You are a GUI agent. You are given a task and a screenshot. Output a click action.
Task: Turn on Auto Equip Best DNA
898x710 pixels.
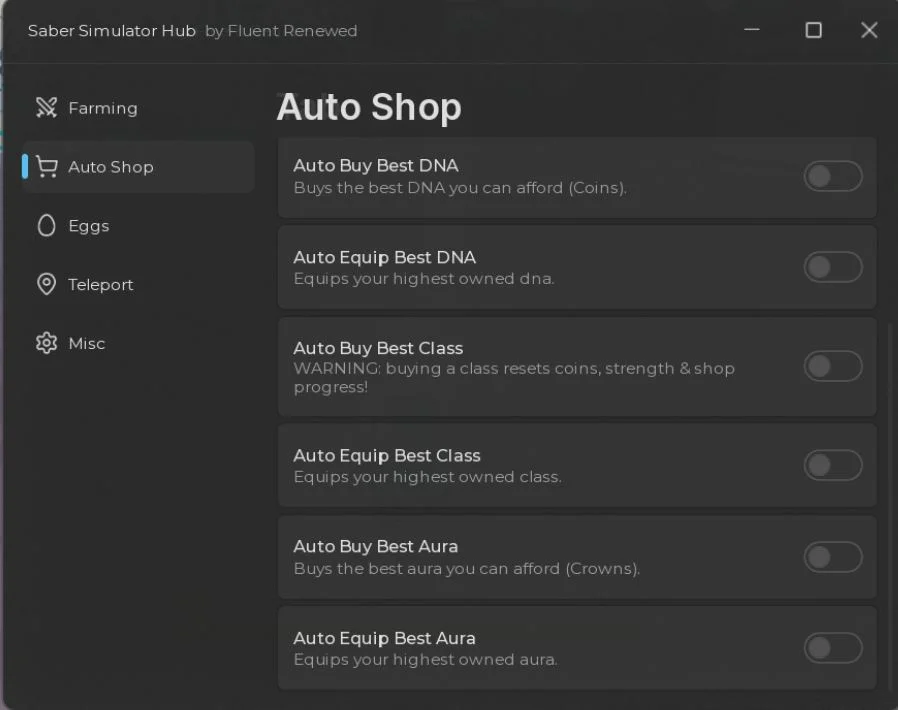pyautogui.click(x=833, y=267)
